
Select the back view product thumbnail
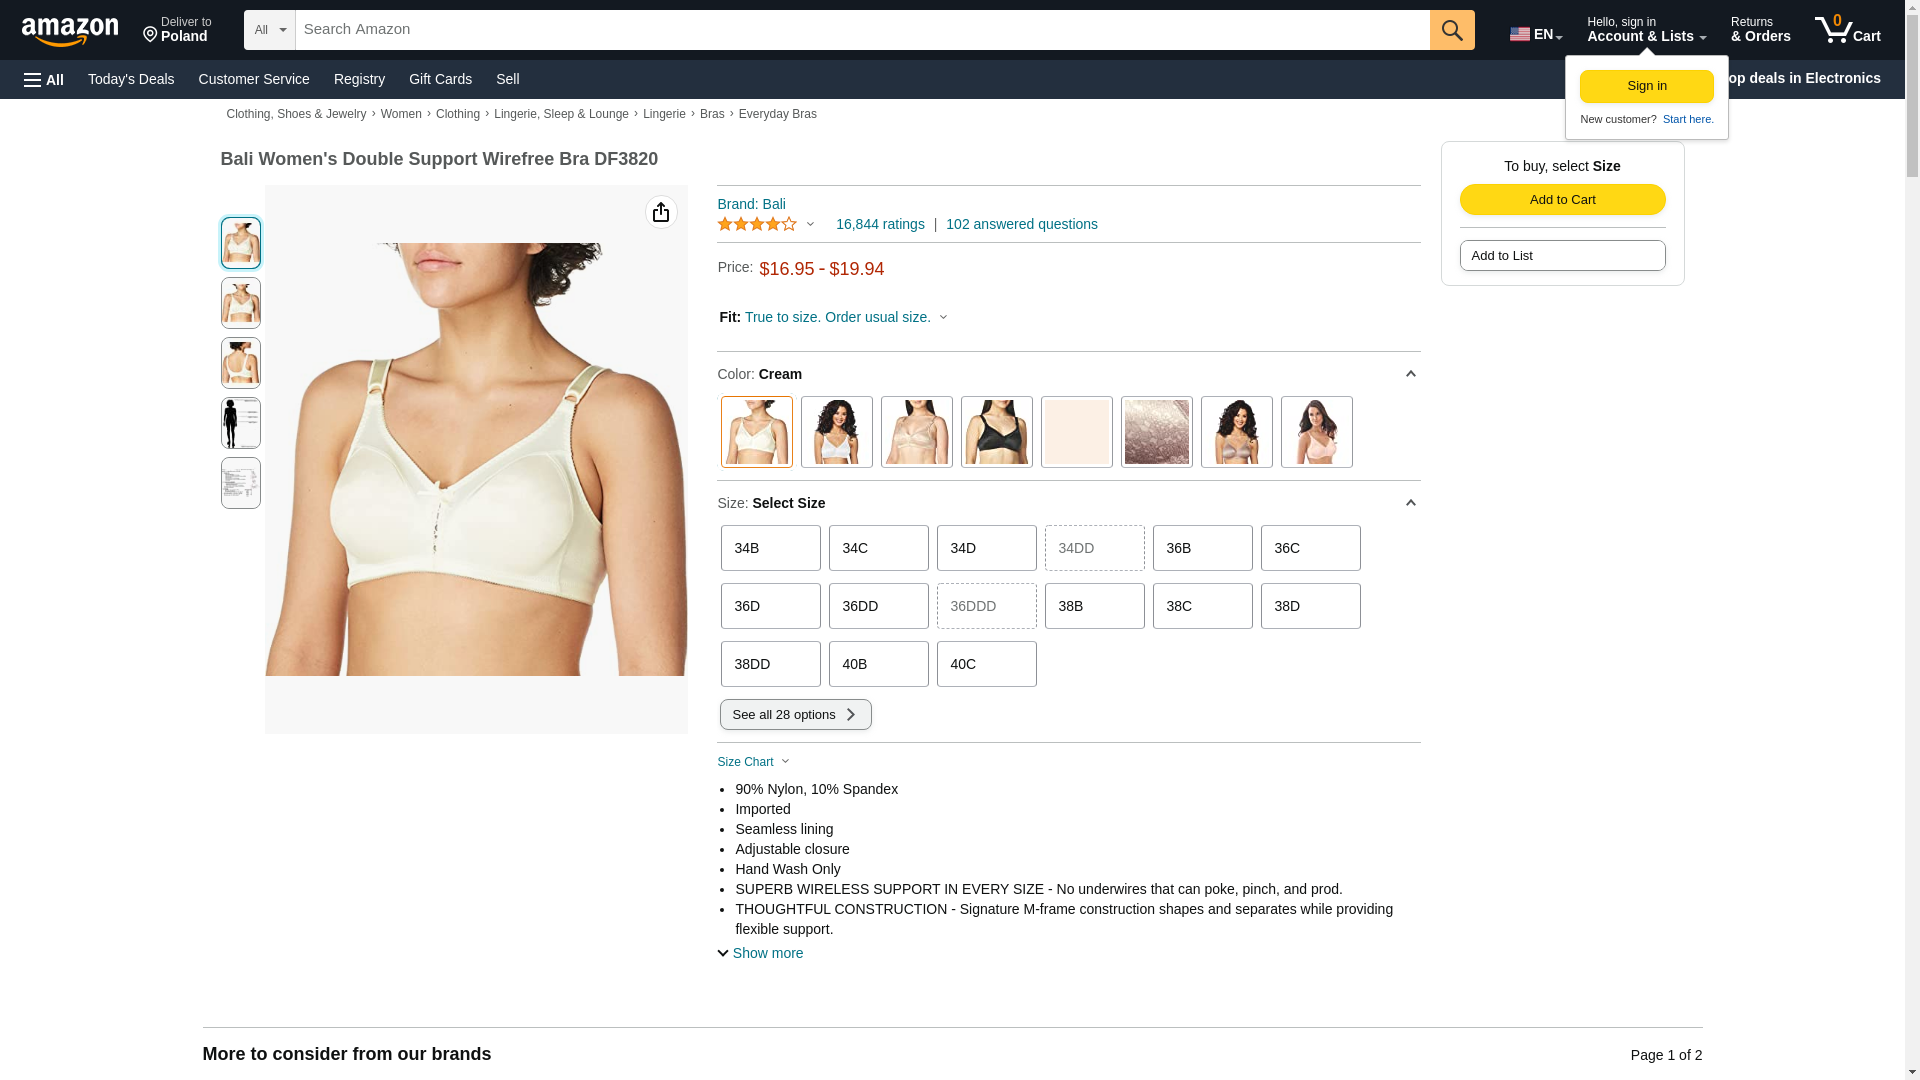pyautogui.click(x=240, y=363)
